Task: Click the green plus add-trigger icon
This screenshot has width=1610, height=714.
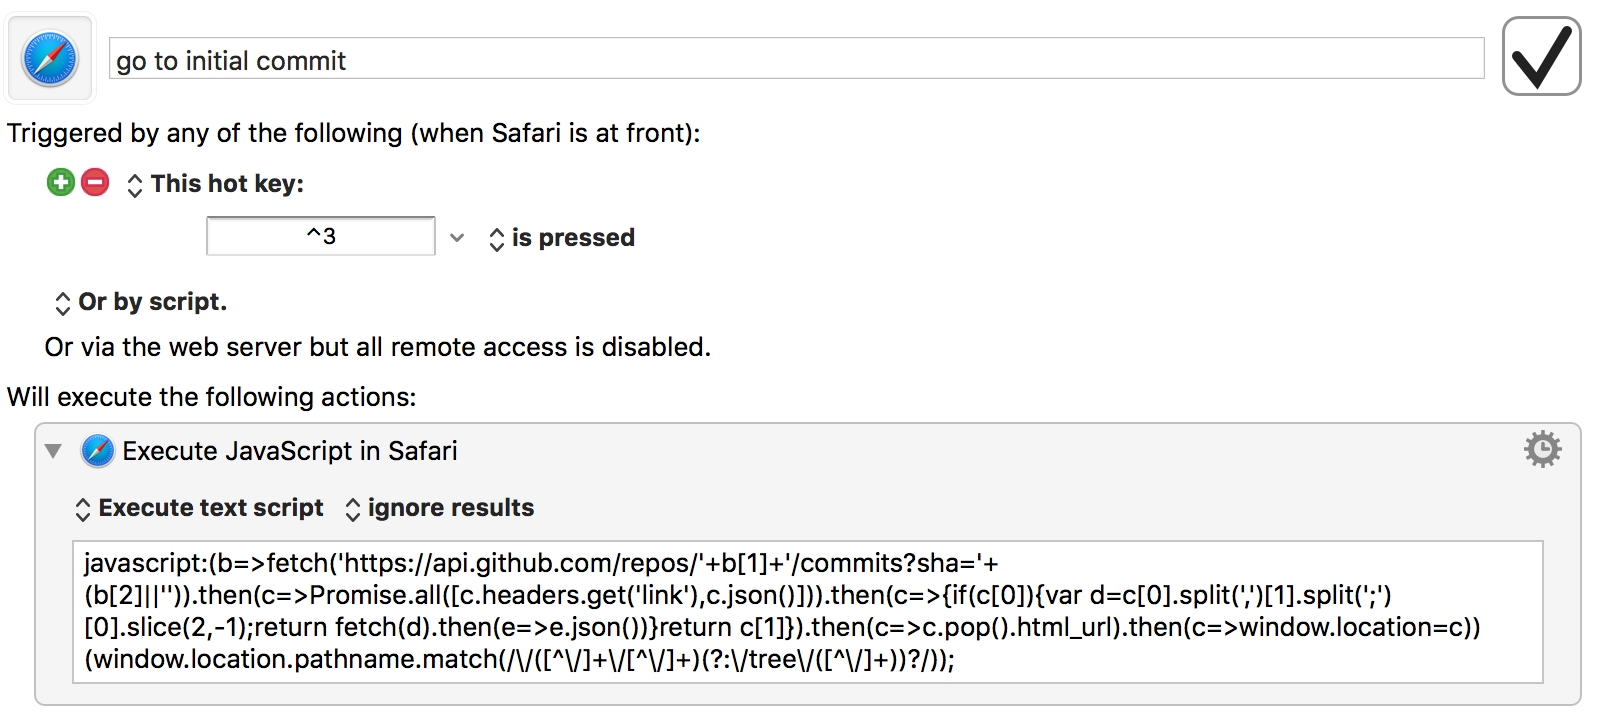Action: point(61,183)
